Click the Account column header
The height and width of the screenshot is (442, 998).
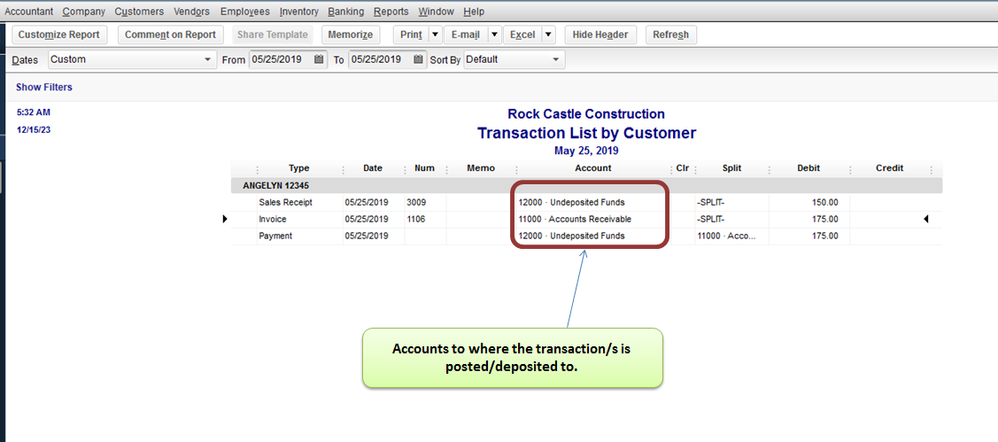(x=593, y=168)
